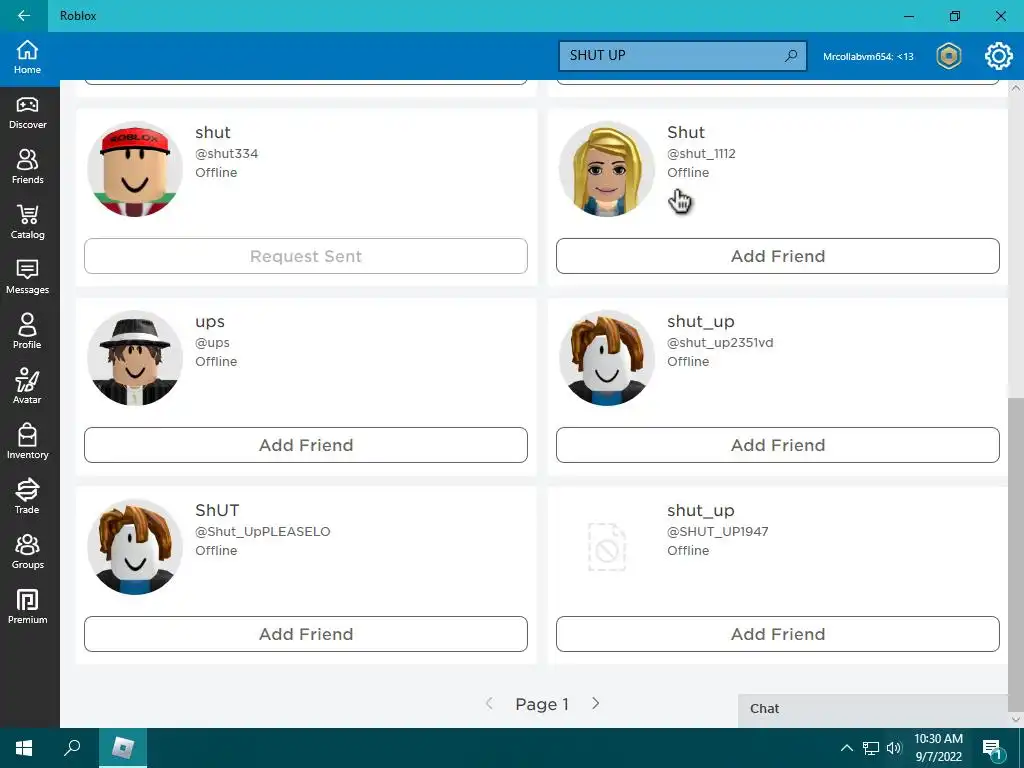The height and width of the screenshot is (768, 1024).
Task: Click the Request Sent button for shut334
Action: pos(306,256)
